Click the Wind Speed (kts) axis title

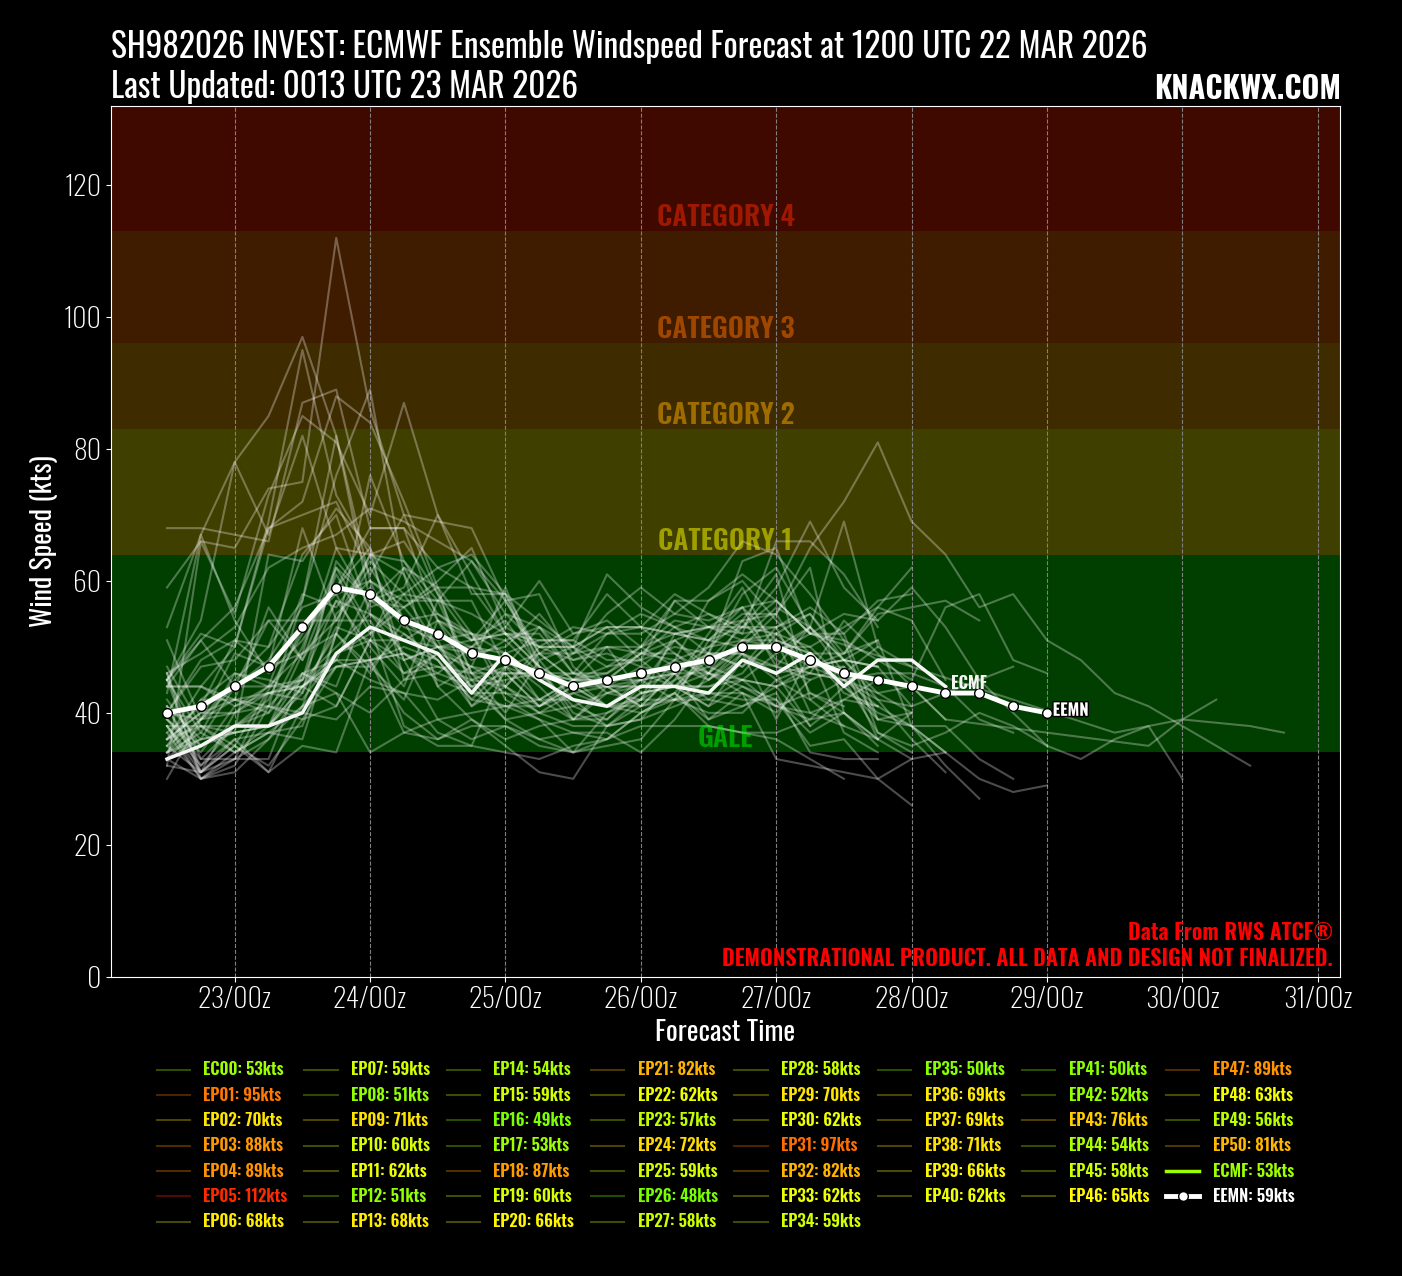click(40, 541)
